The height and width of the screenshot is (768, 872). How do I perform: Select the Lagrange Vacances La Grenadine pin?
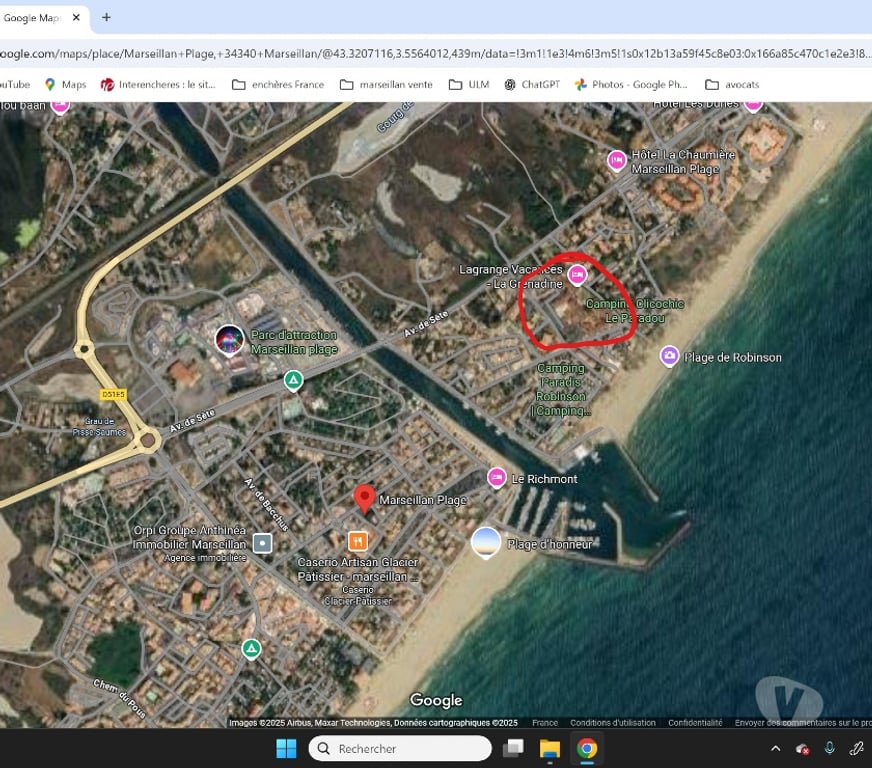pos(577,274)
